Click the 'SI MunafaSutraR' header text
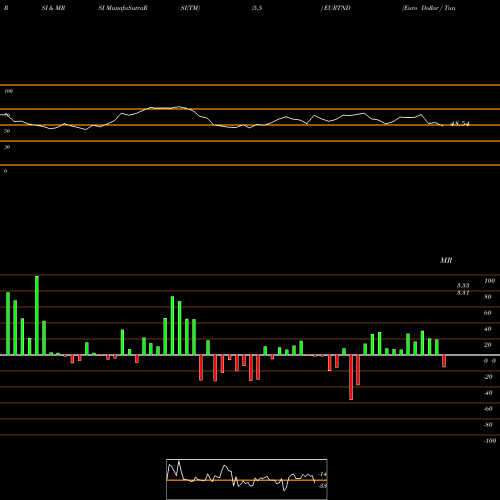The image size is (500, 500). (x=123, y=8)
